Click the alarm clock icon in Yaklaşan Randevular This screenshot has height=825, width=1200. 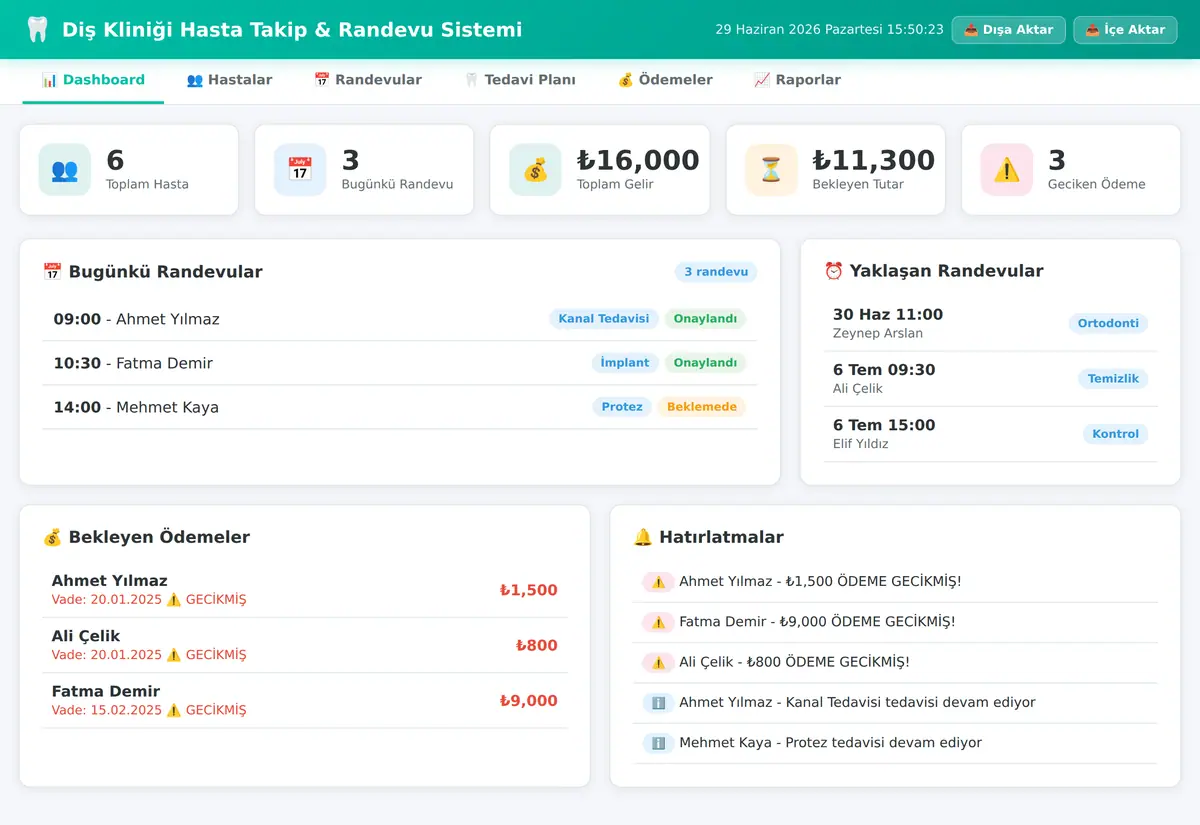(834, 271)
